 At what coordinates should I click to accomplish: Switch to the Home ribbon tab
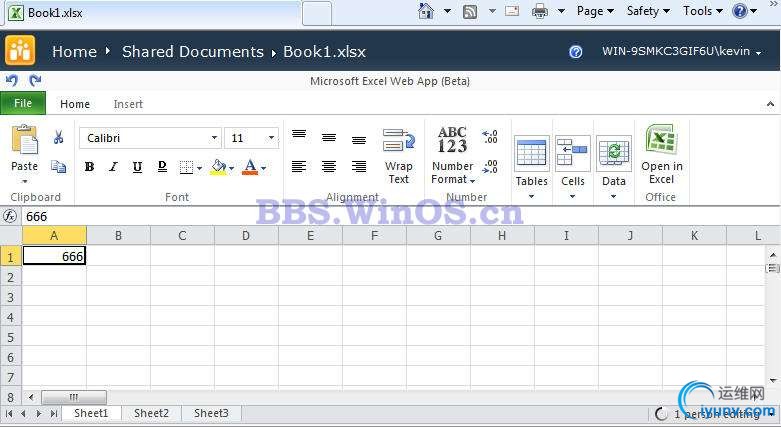click(75, 104)
